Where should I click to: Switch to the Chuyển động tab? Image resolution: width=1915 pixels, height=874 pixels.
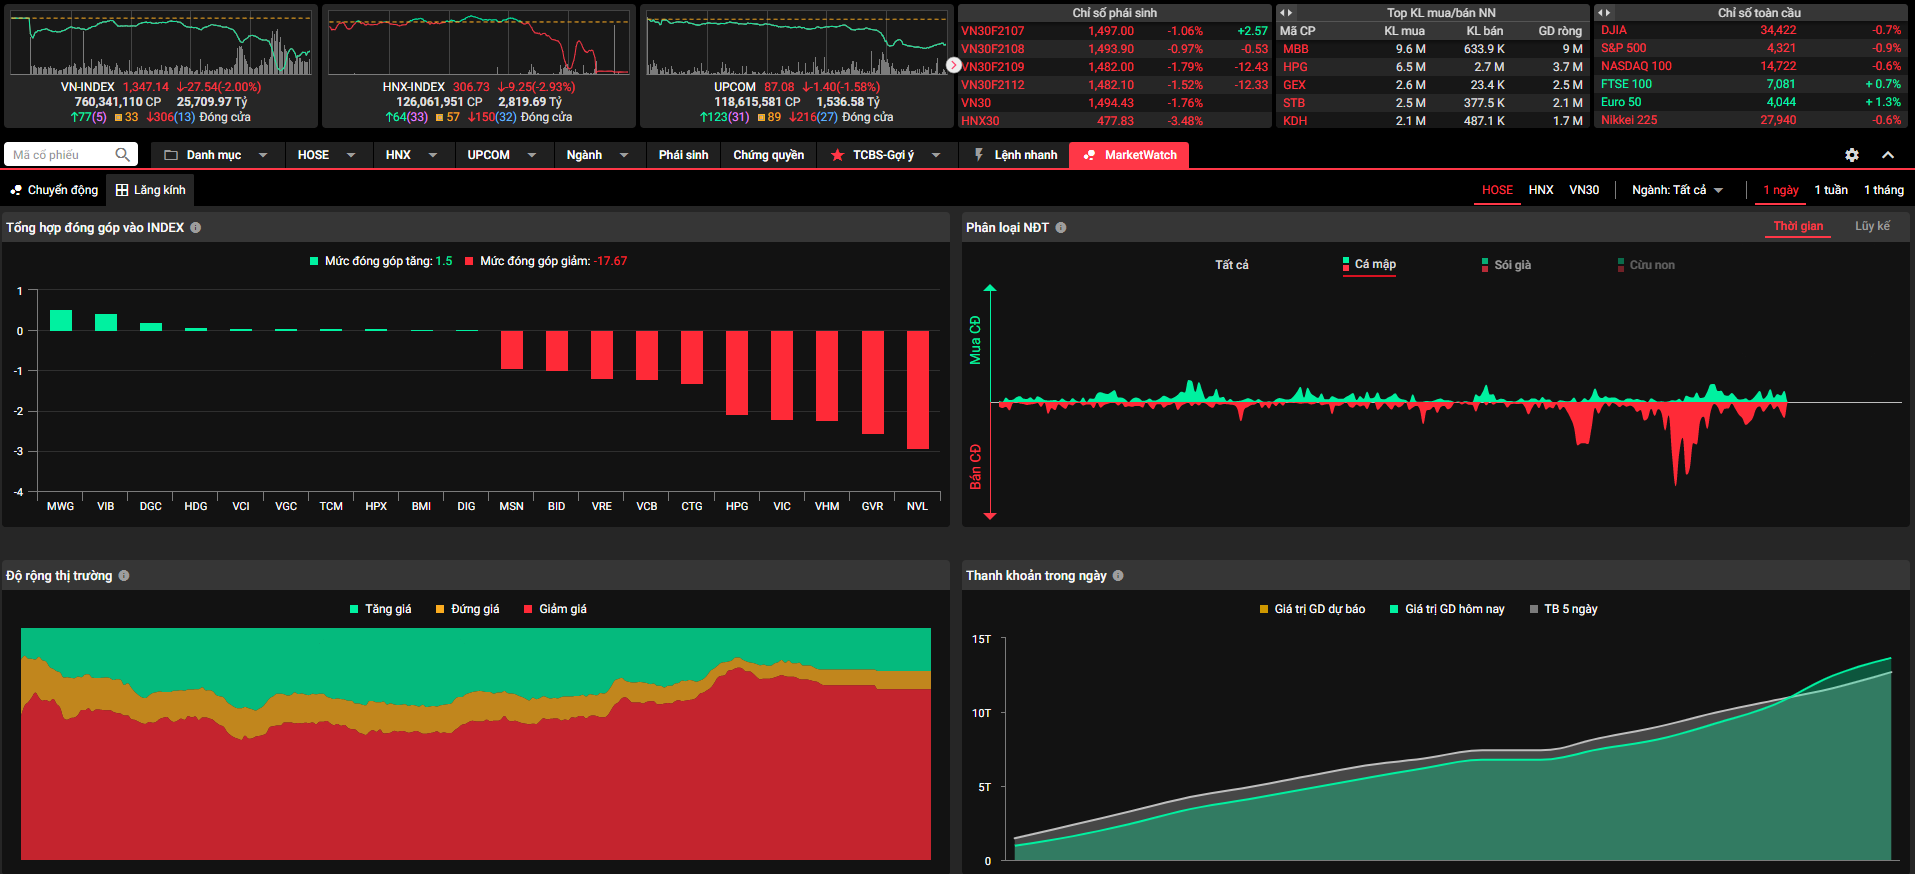tap(54, 190)
